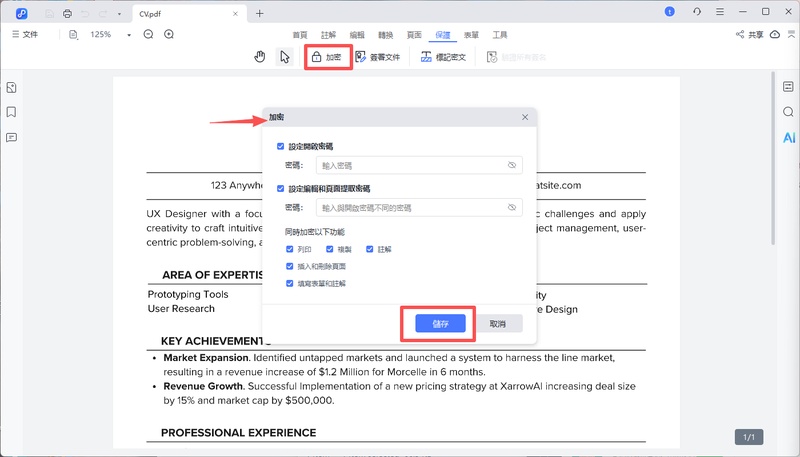This screenshot has width=800, height=457.
Task: Choose the arrow selection tool
Action: [x=284, y=57]
